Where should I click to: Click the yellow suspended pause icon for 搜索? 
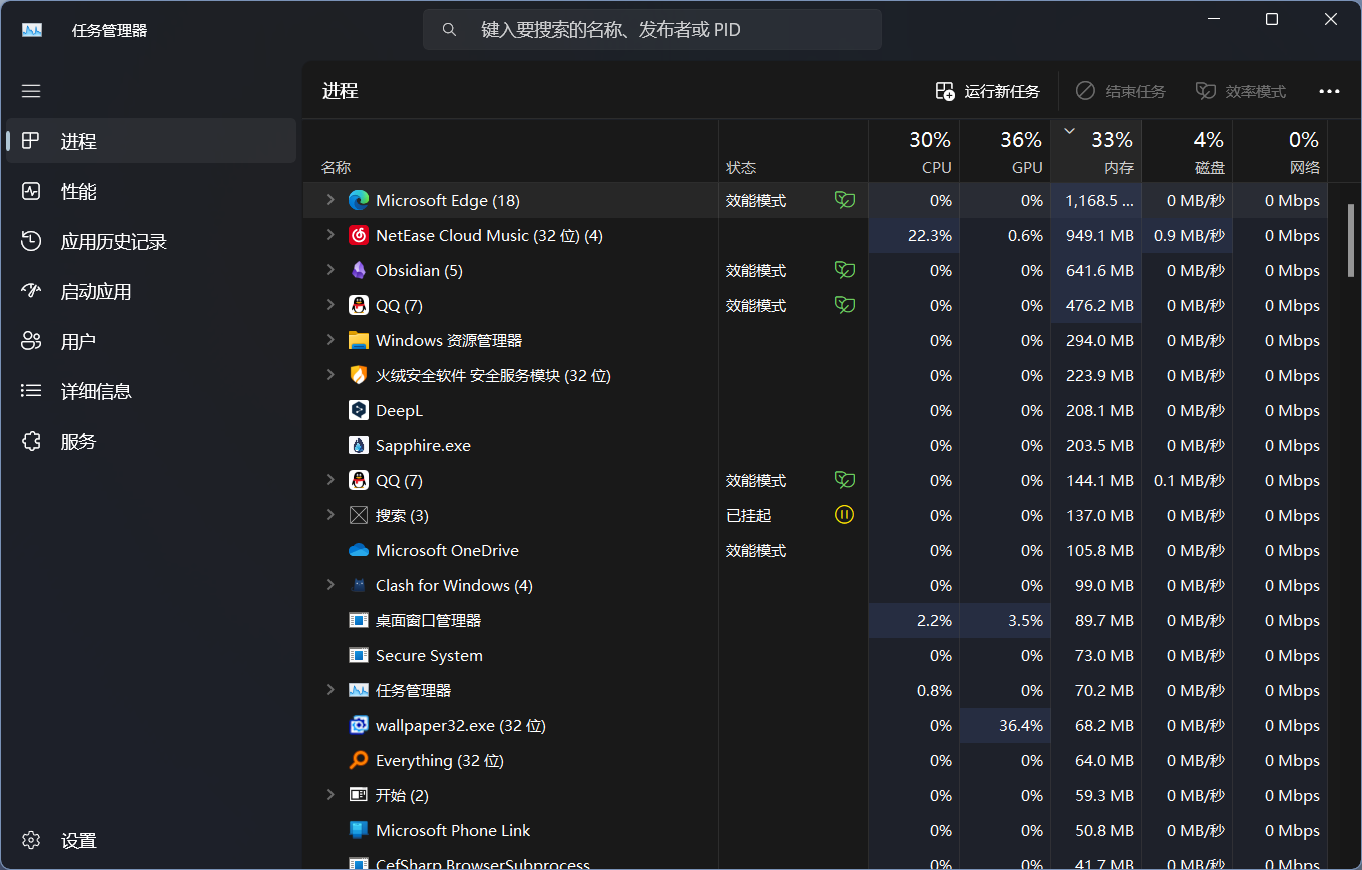pos(845,516)
